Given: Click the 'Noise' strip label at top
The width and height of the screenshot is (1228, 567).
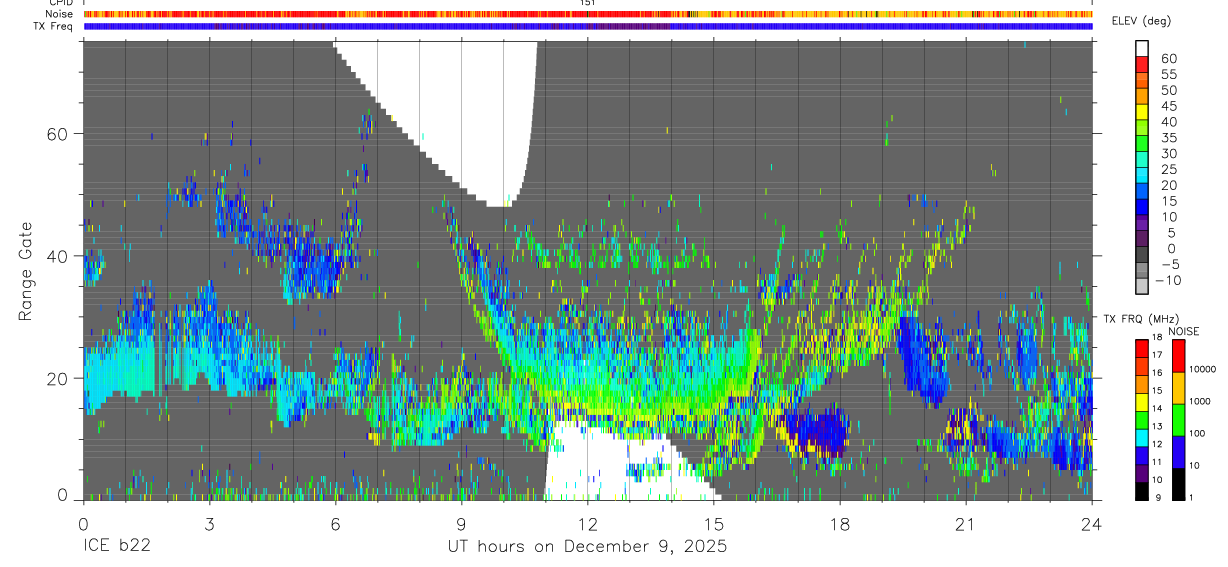Looking at the screenshot, I should [58, 14].
